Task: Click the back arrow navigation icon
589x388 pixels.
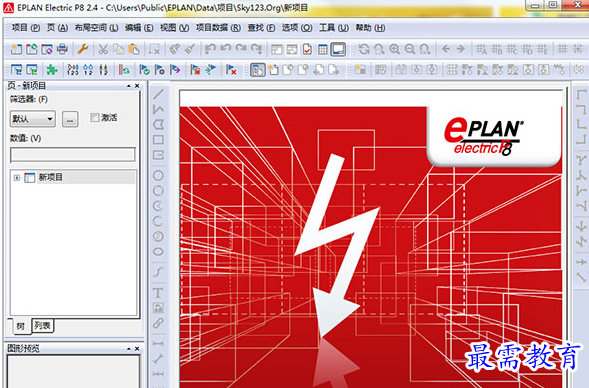Action: [446, 49]
